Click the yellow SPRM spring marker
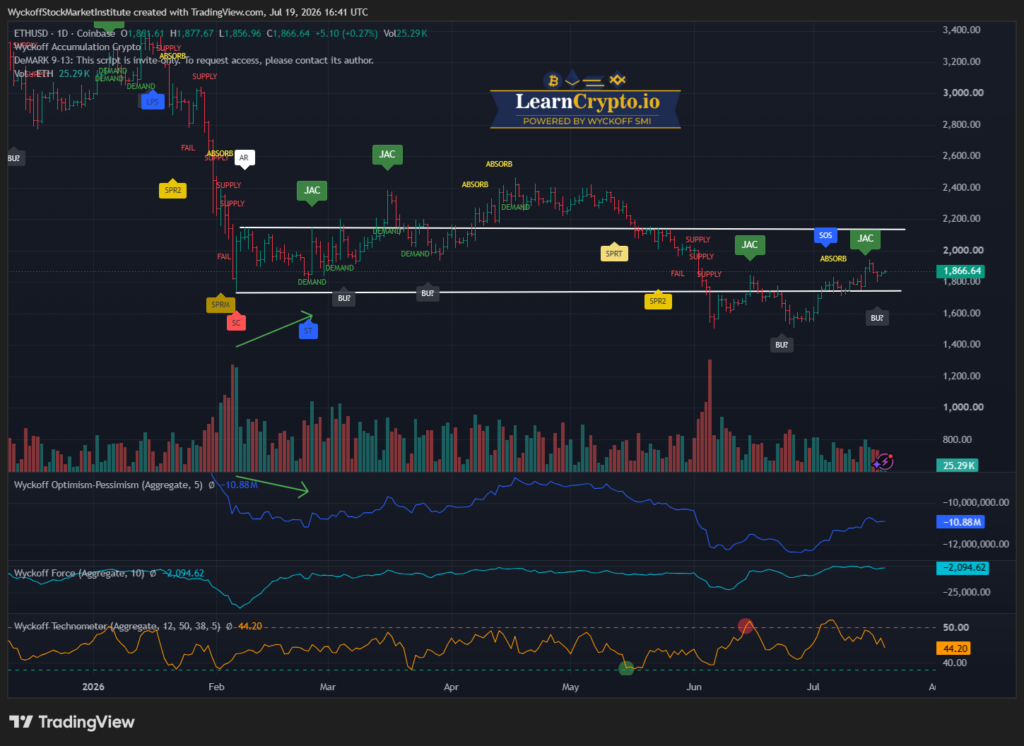 (x=221, y=304)
